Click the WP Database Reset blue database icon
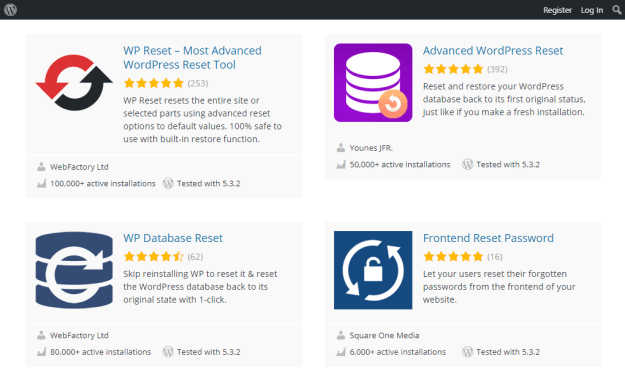 click(x=74, y=270)
